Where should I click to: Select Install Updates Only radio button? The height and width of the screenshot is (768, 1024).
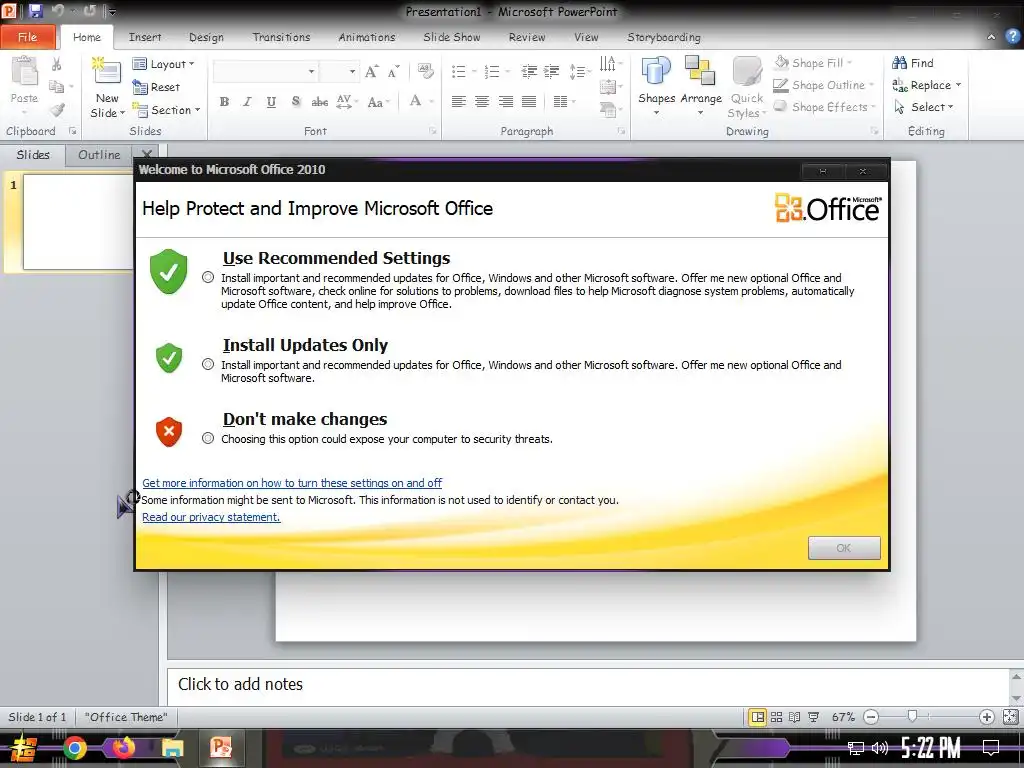pyautogui.click(x=208, y=364)
